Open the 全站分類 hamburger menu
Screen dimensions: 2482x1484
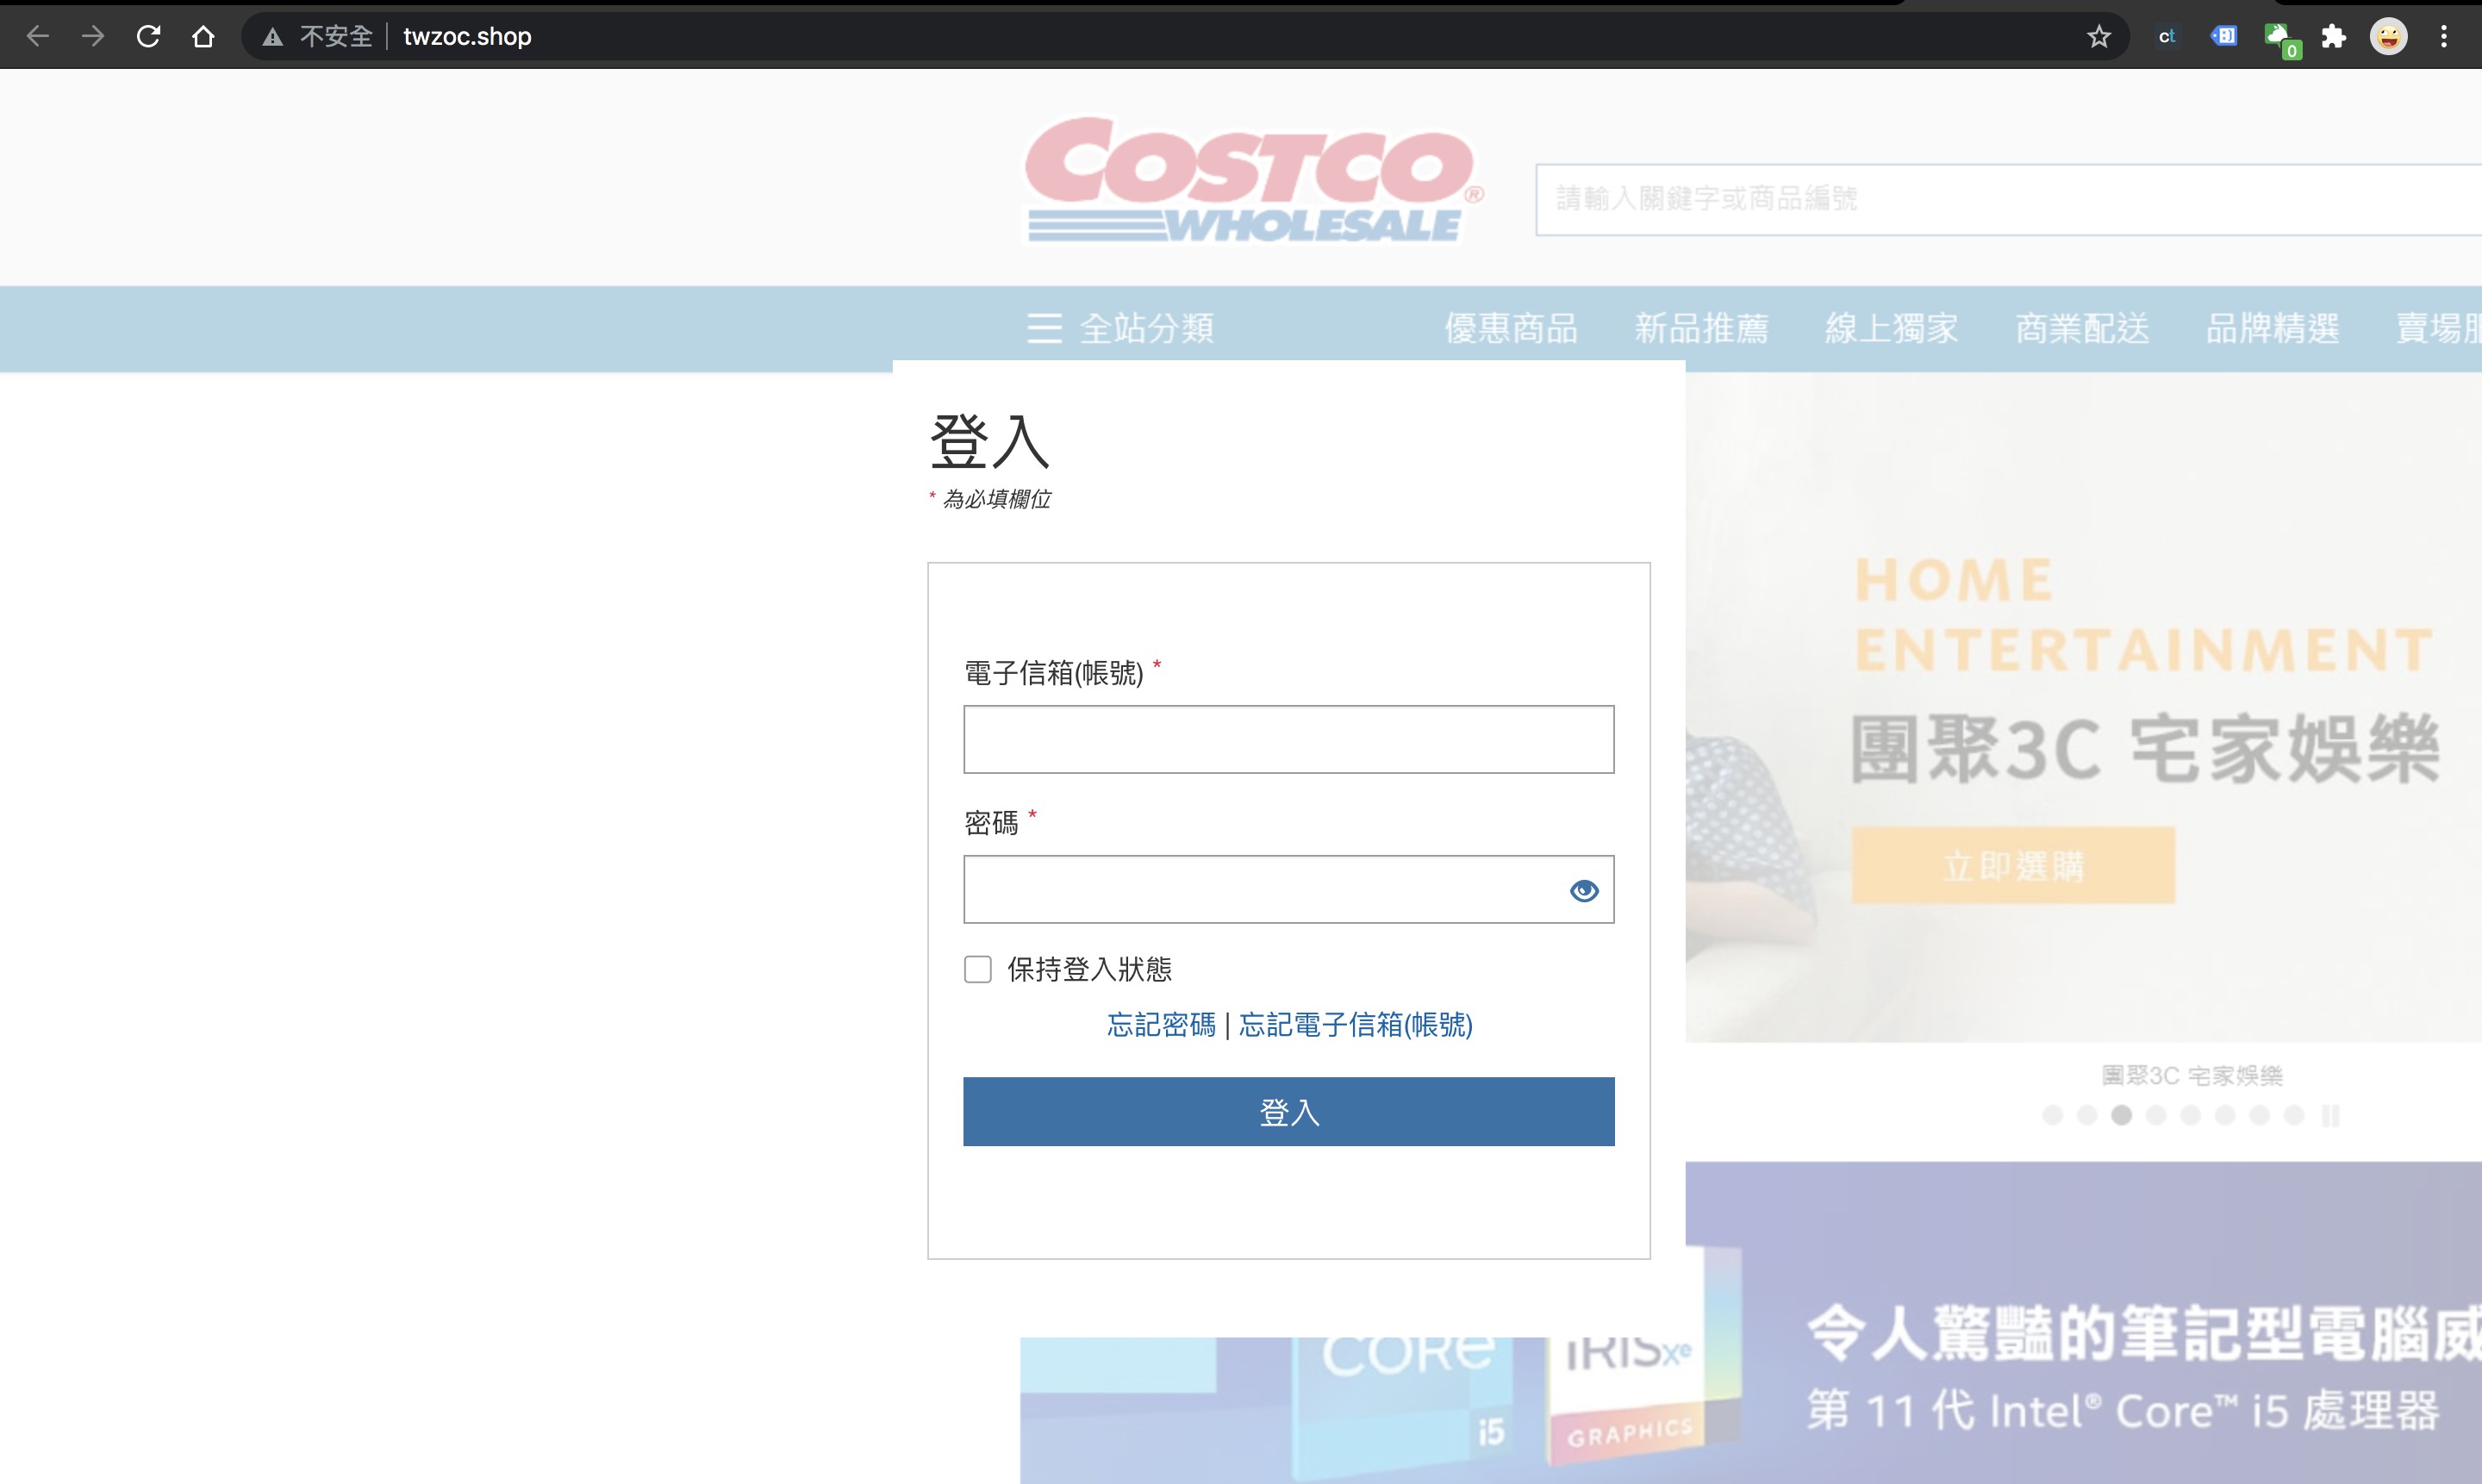[x=1120, y=328]
